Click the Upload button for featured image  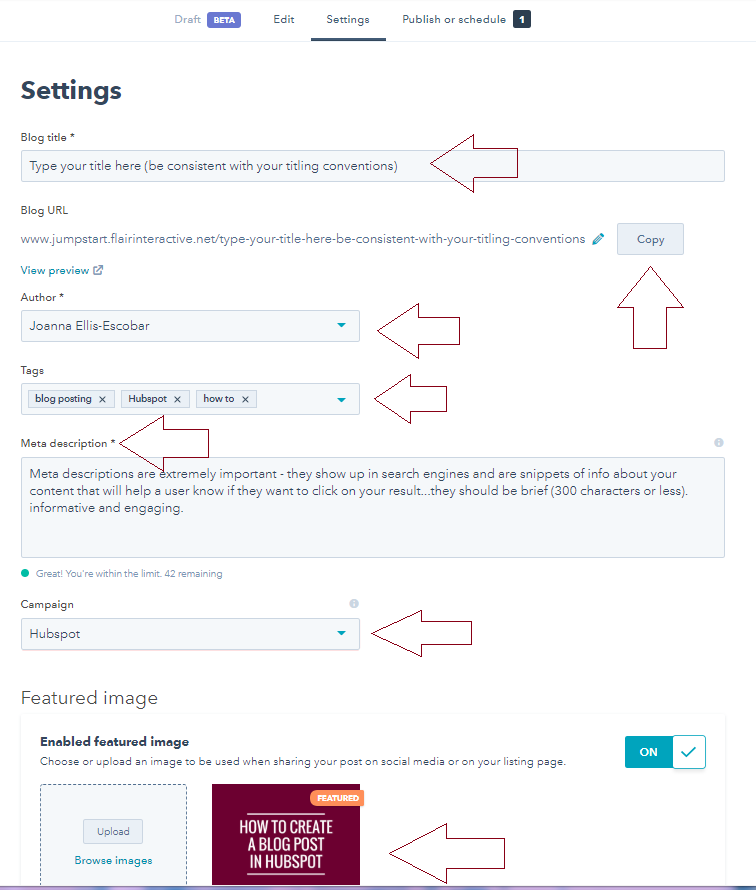click(113, 831)
